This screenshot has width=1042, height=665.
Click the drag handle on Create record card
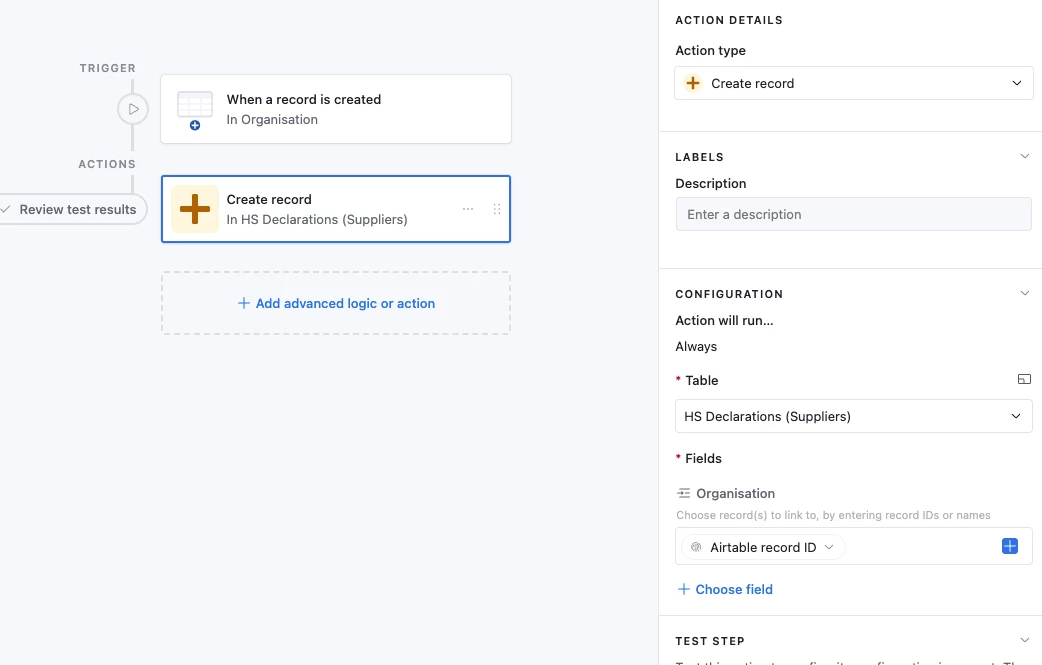tap(496, 209)
